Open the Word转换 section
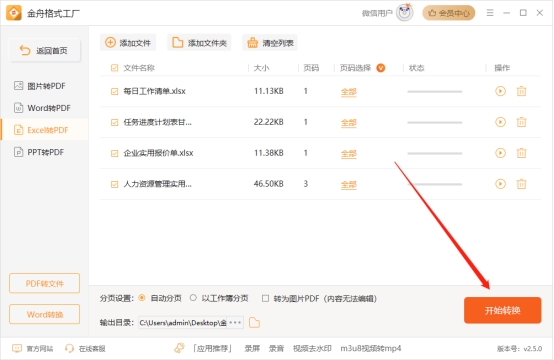Viewport: 554px width, 360px height. [x=45, y=314]
